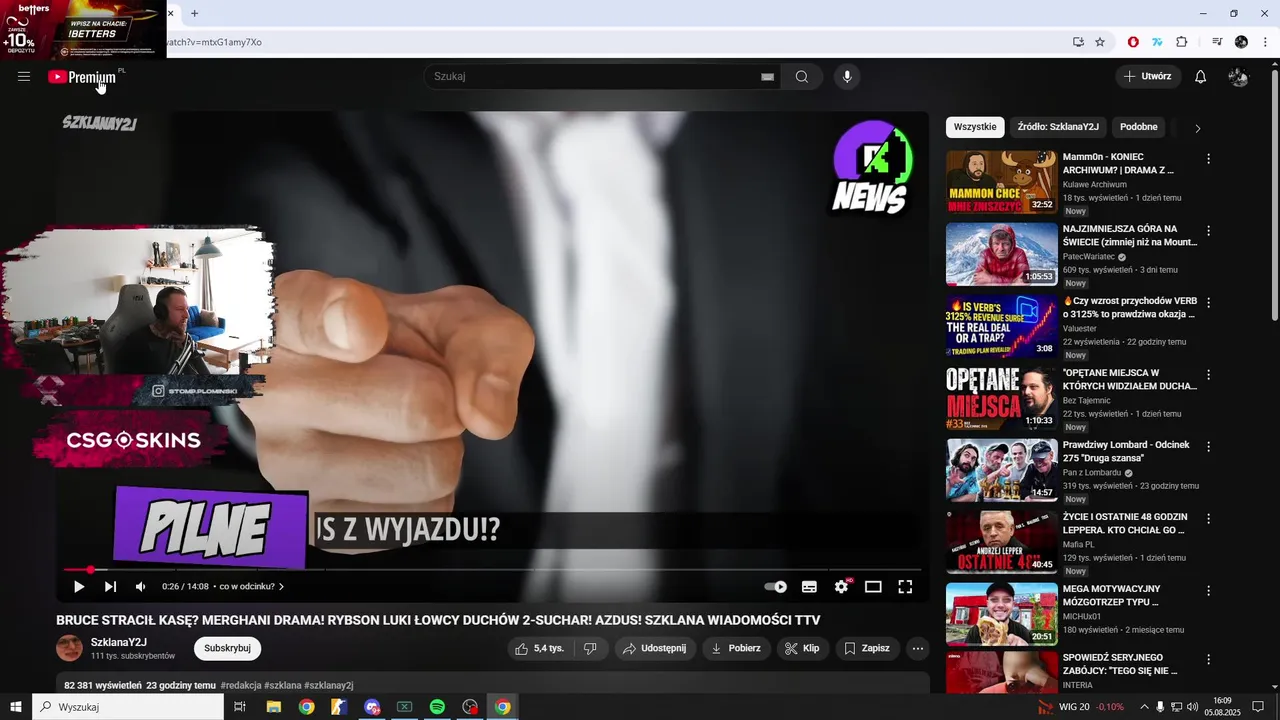Like the video with 5,4 tys.
Viewport: 1280px width, 720px height.
point(540,649)
